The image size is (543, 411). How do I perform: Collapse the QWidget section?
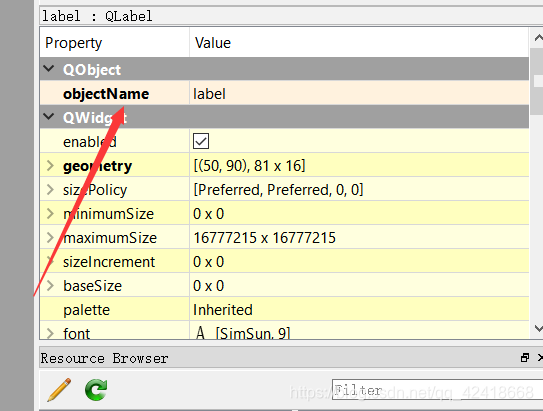[x=49, y=117]
